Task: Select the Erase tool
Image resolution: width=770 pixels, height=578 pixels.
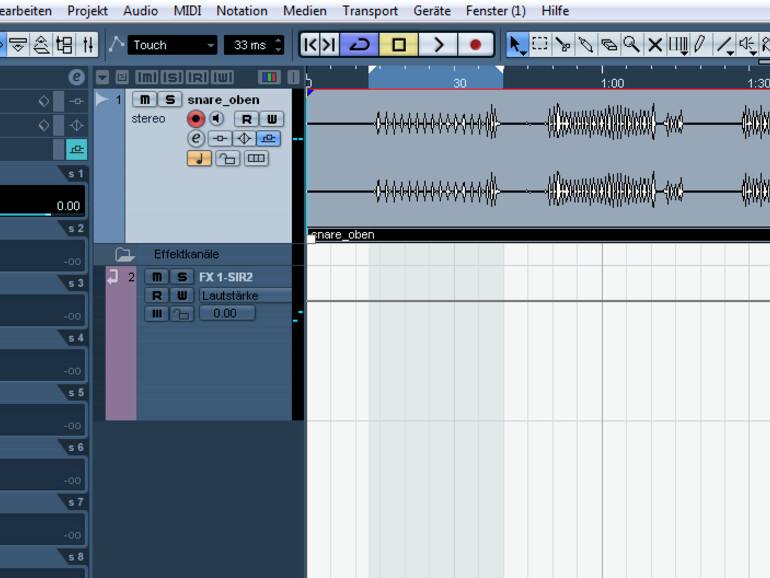Action: (608, 45)
